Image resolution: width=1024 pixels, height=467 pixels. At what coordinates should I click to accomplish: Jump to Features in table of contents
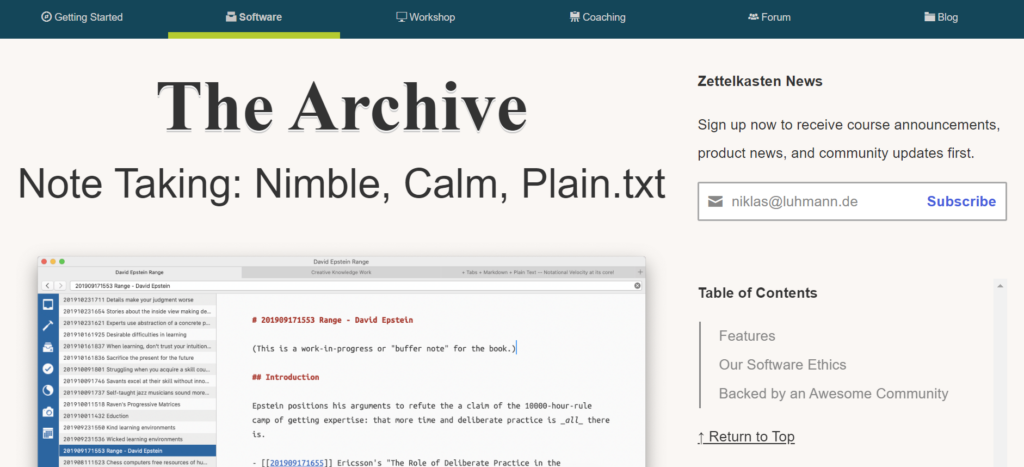[747, 336]
